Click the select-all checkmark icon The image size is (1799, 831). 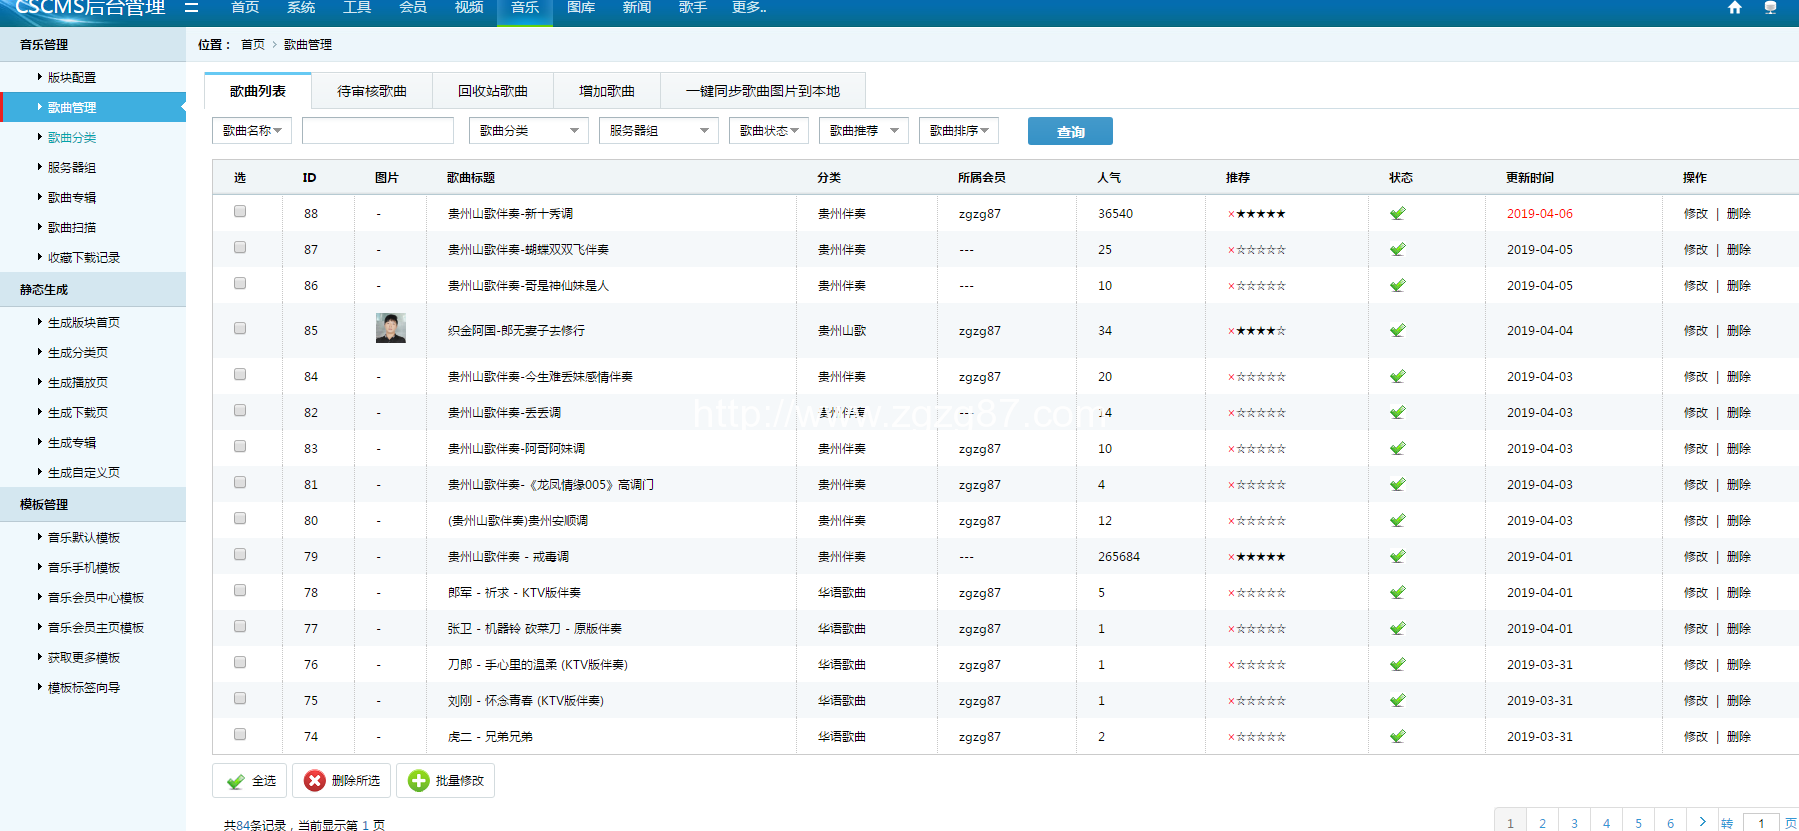(x=236, y=781)
